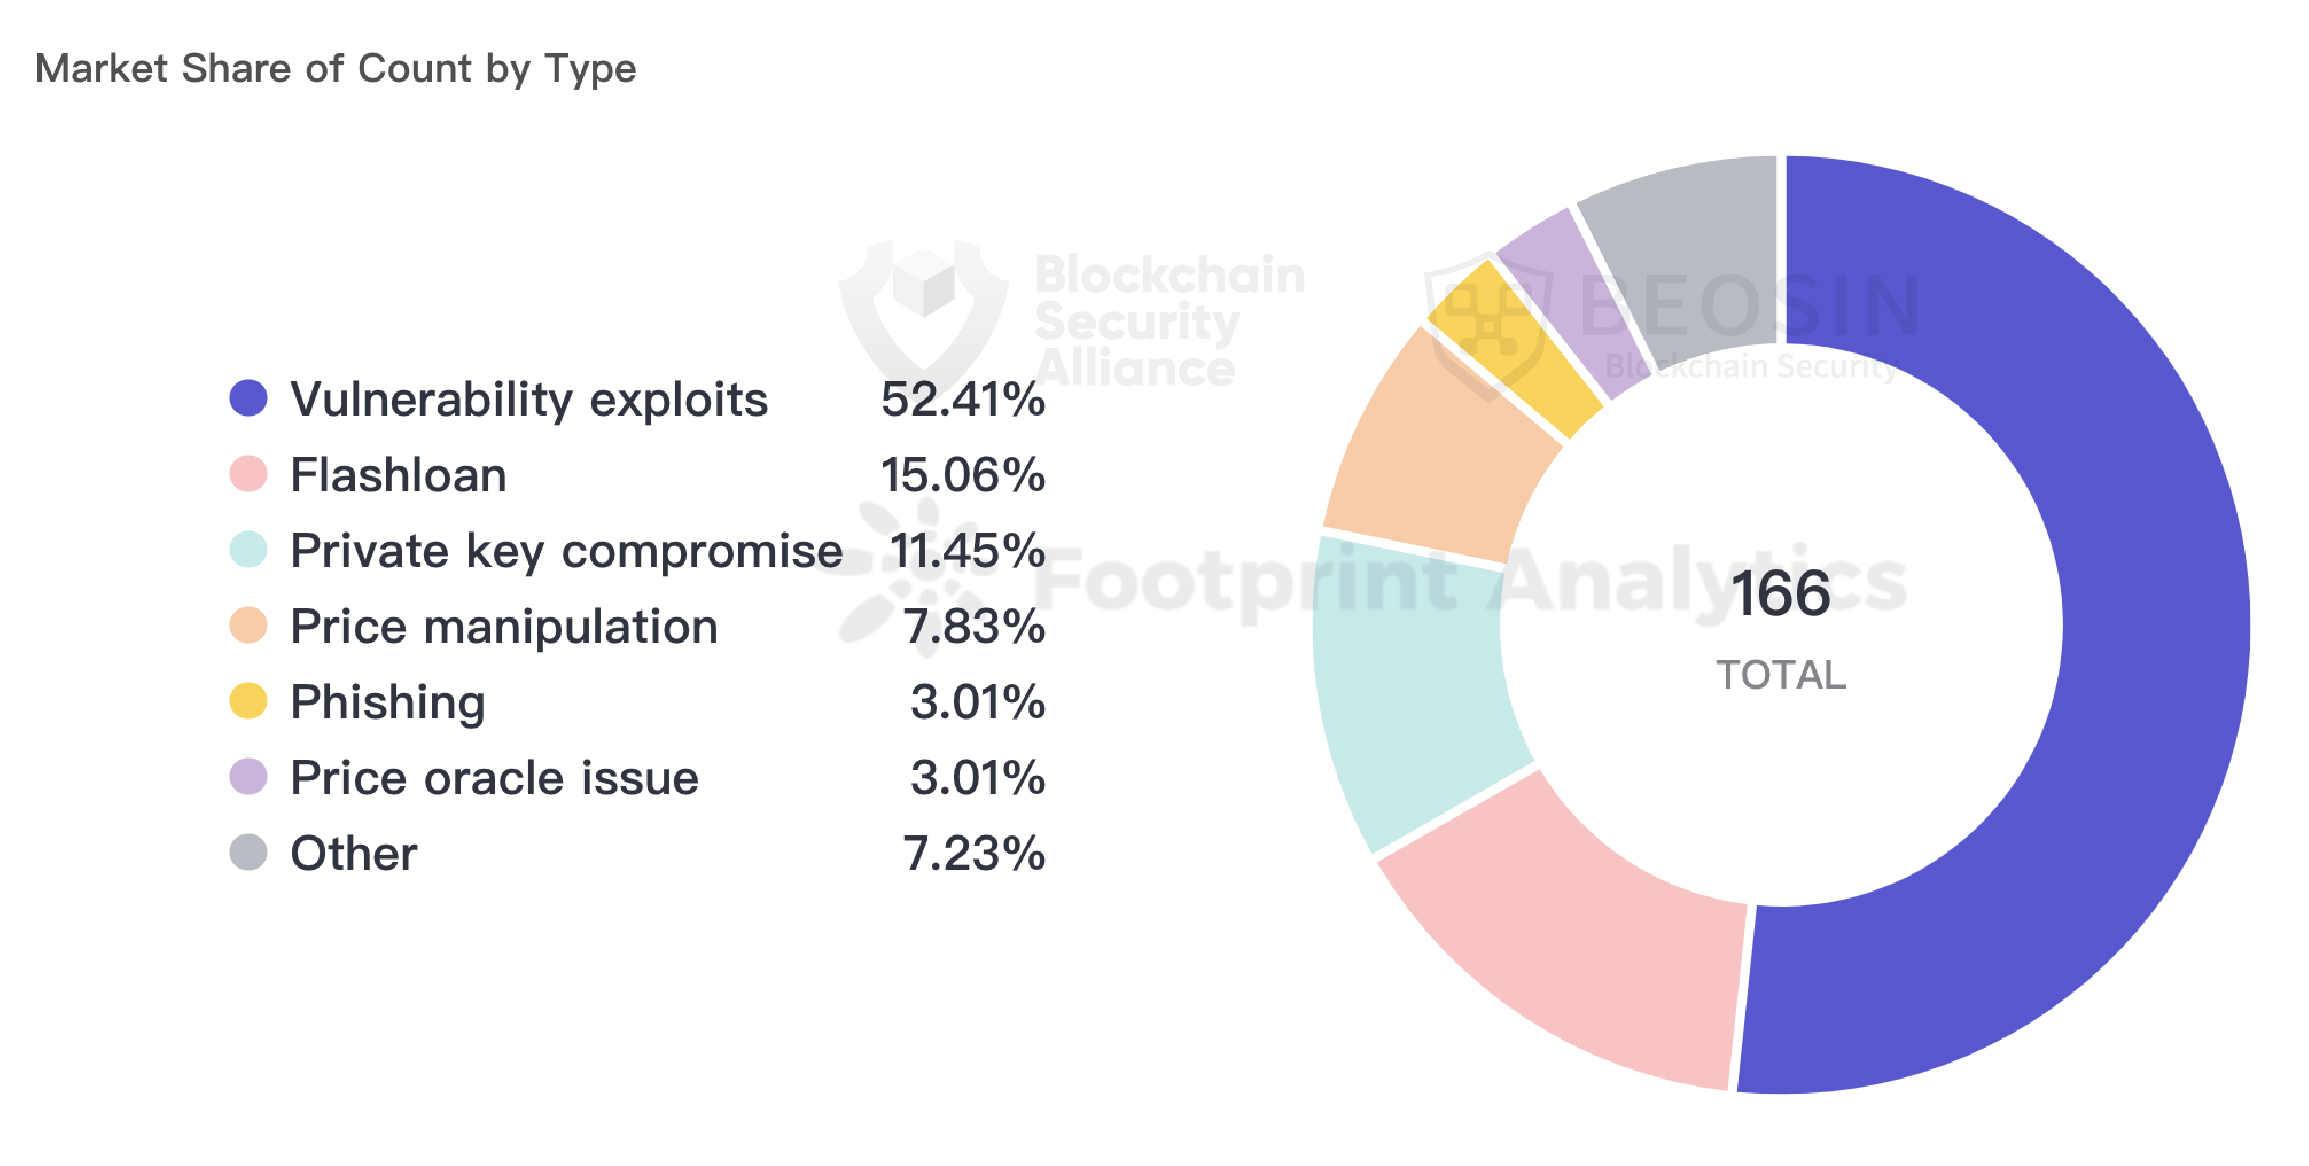Click the 166 total count in donut center
Screen dimensions: 2309x1166
click(1781, 593)
